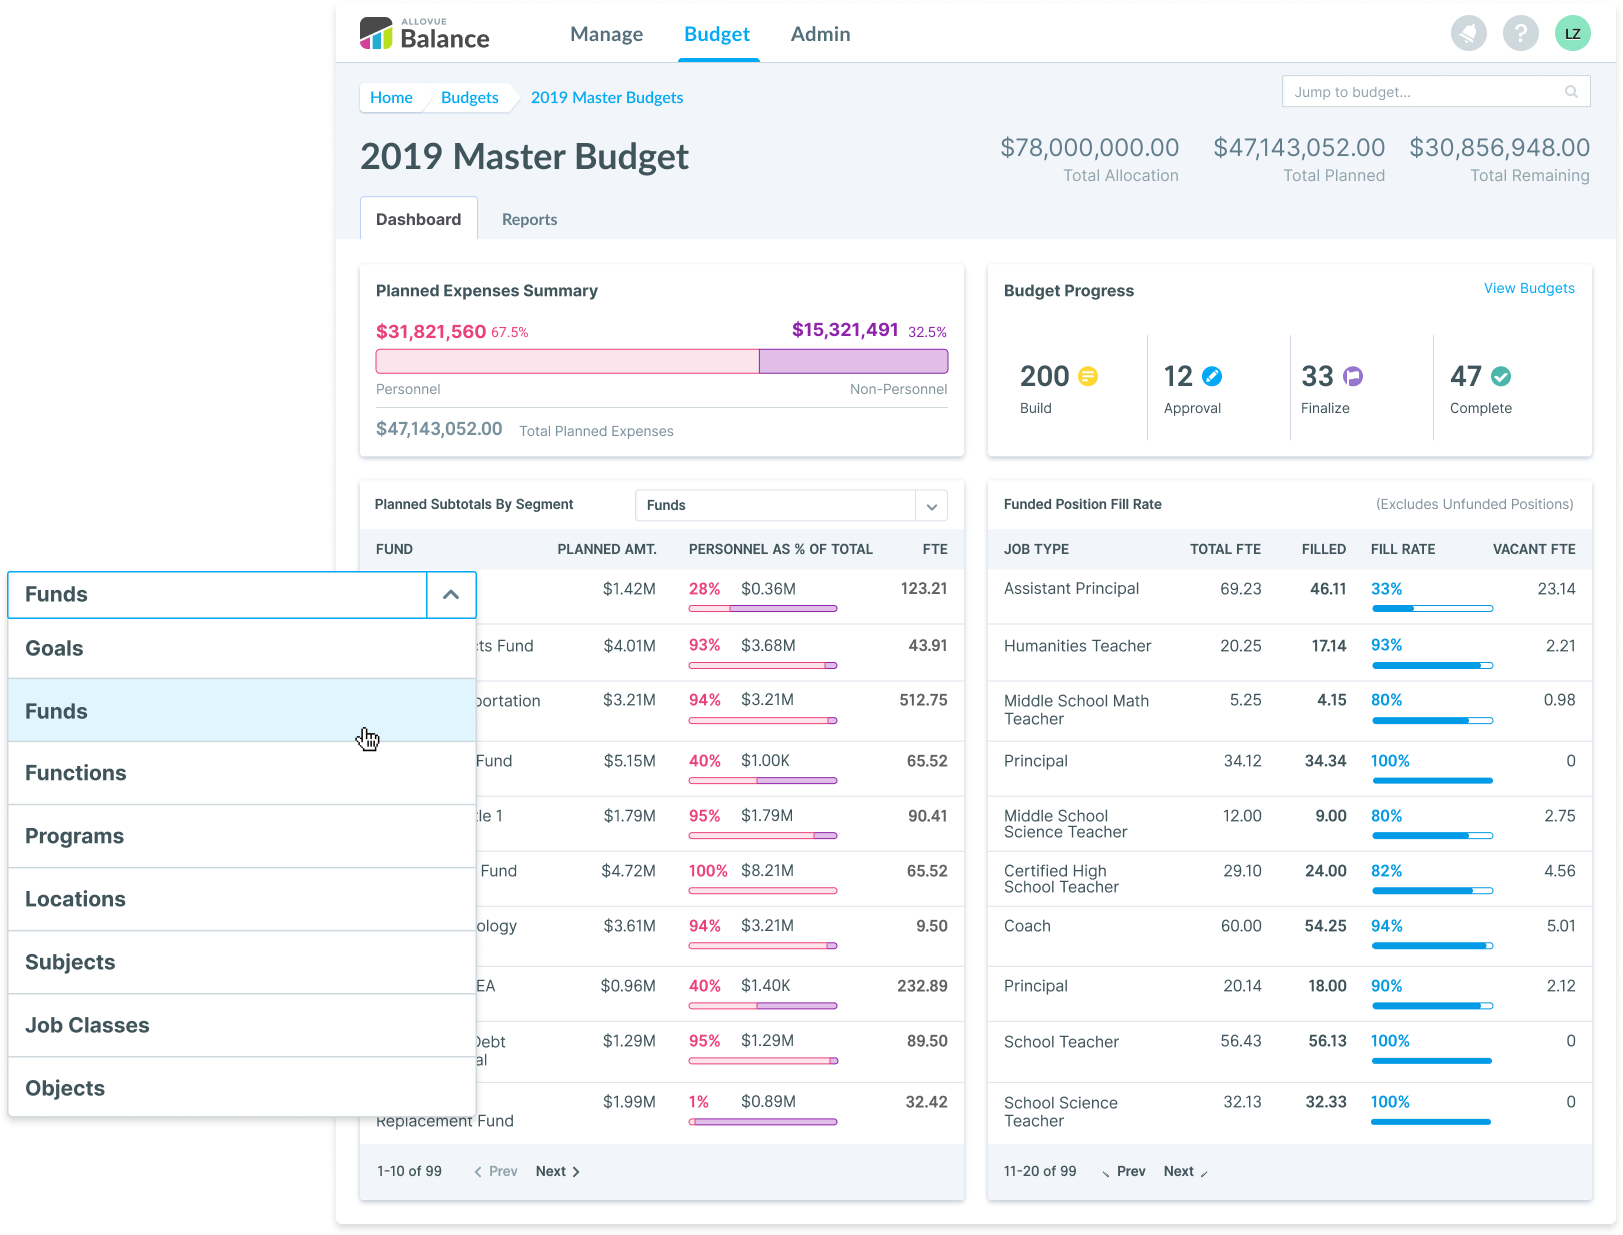
Task: Click the green Complete checkmark icon
Action: [1501, 376]
